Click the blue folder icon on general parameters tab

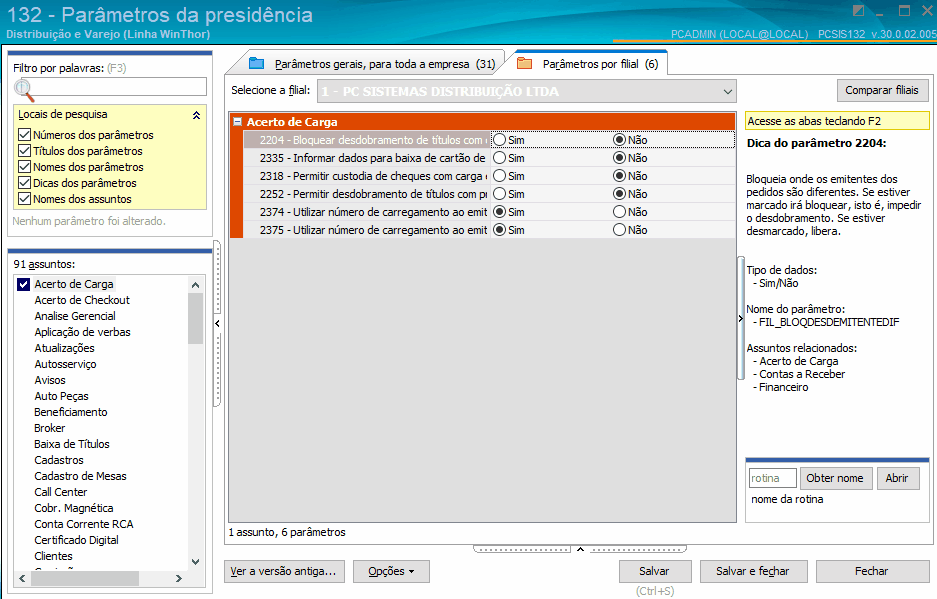(256, 63)
